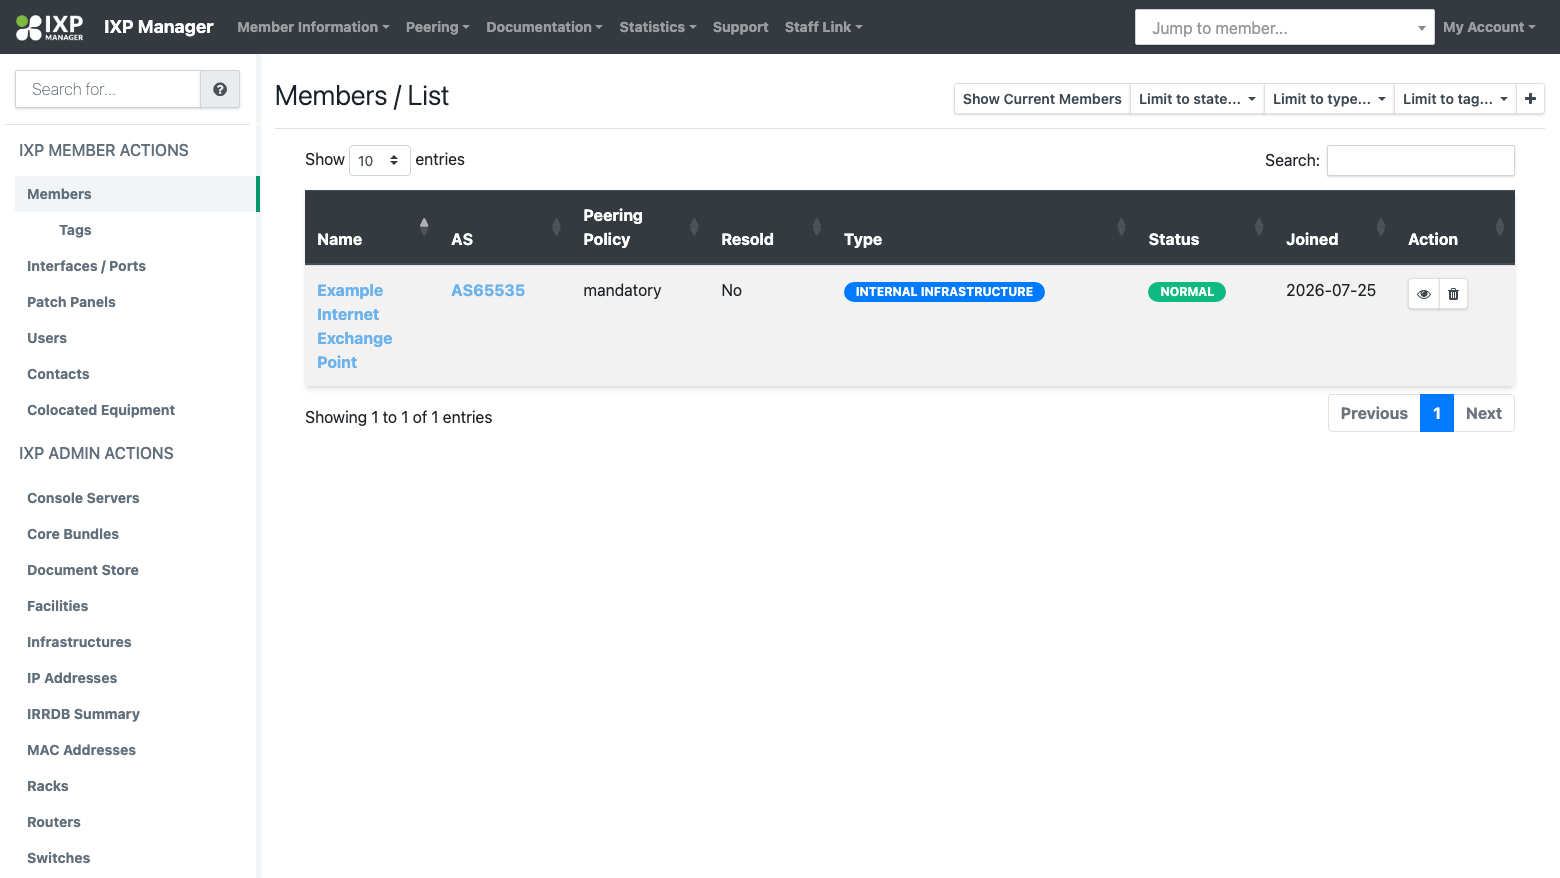Select Members in the sidebar
Screen dimensions: 1560x878
coord(135,194)
